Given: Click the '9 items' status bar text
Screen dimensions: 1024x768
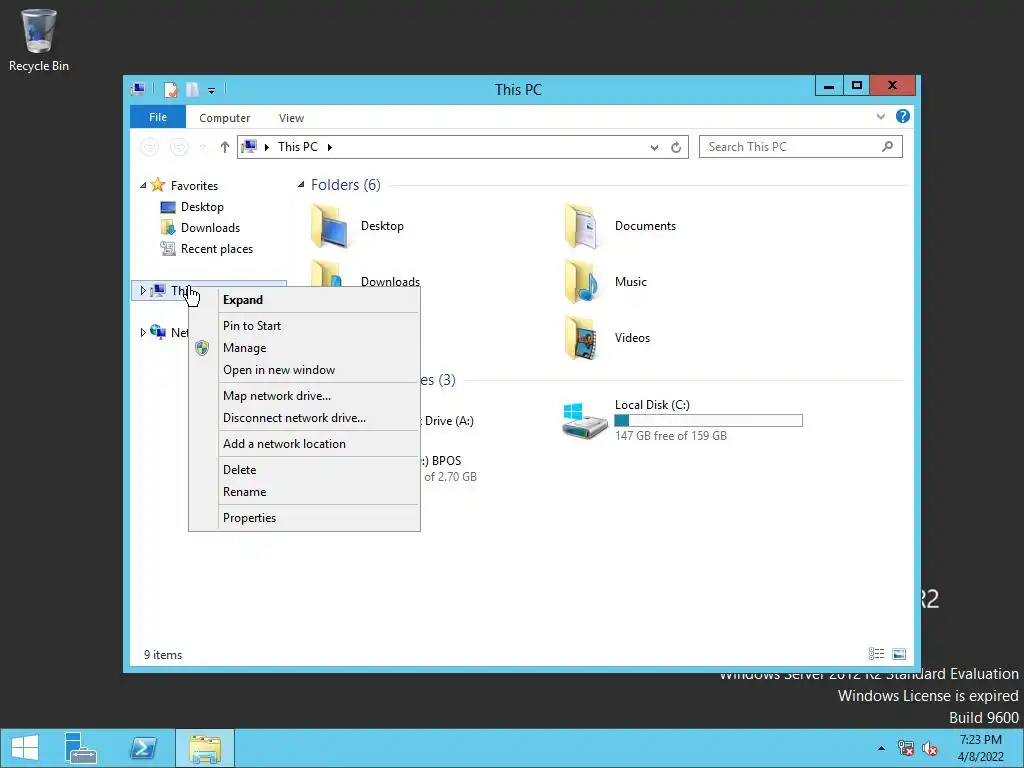Looking at the screenshot, I should click(x=163, y=654).
